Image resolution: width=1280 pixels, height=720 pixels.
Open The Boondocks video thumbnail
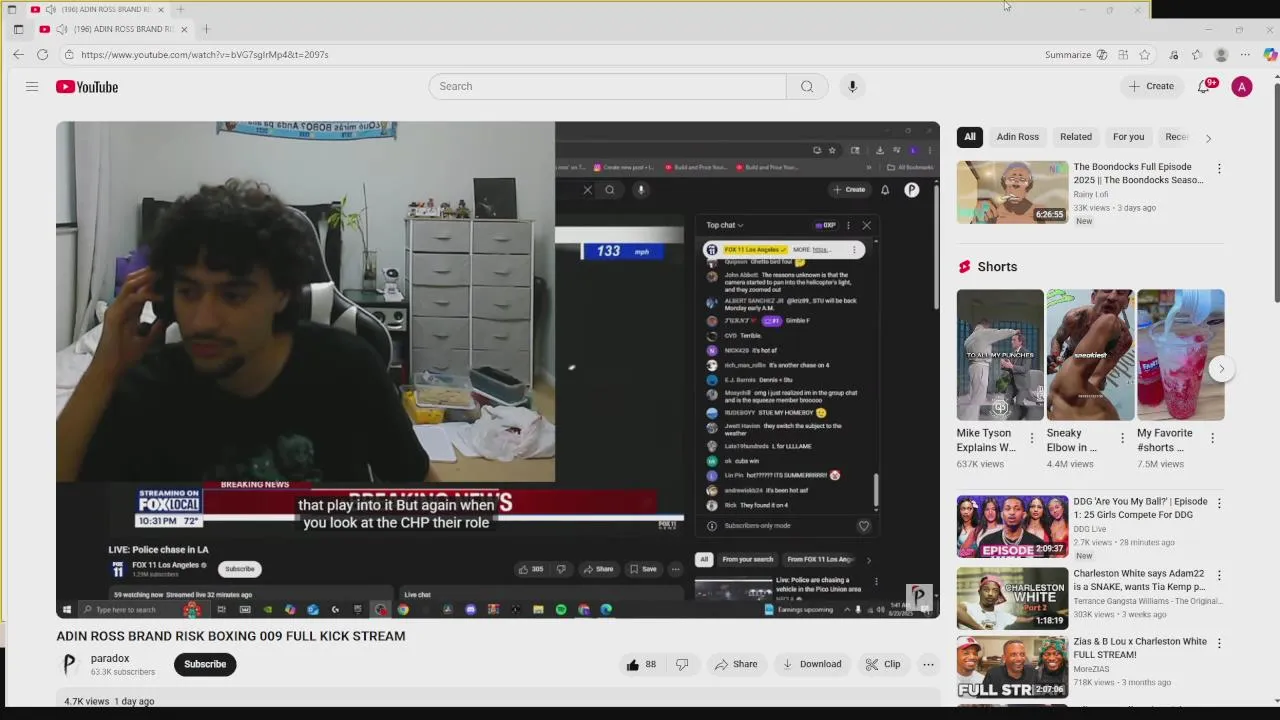(1012, 192)
